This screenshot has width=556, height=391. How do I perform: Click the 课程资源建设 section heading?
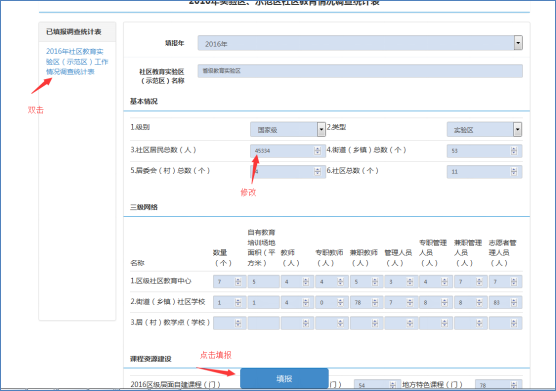point(151,359)
